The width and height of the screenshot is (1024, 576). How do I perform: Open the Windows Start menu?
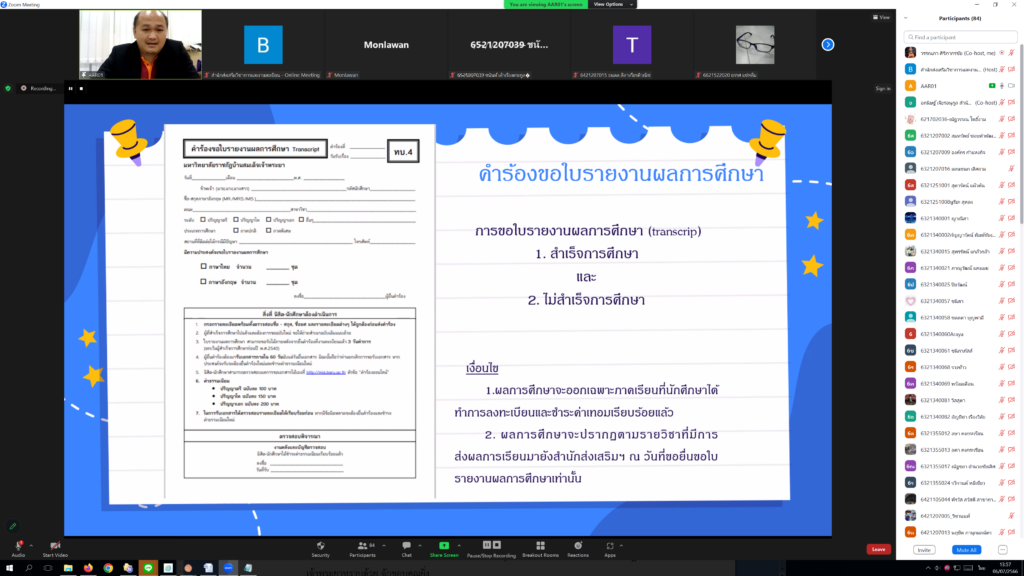point(8,568)
